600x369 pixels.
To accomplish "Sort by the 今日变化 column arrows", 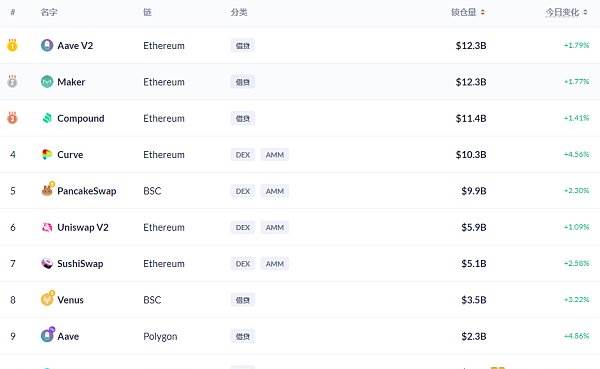I will (585, 12).
